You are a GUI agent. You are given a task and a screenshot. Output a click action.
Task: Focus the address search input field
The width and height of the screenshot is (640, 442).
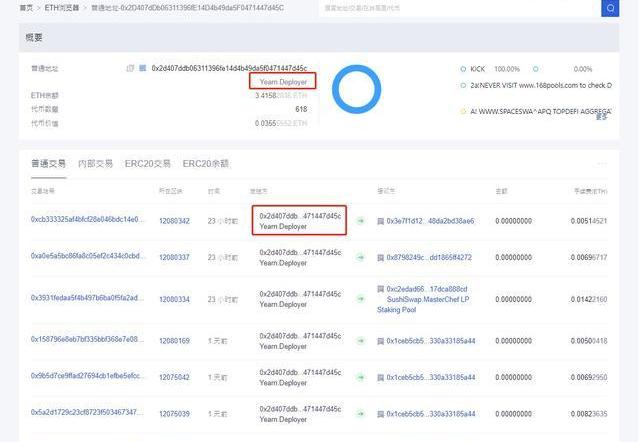click(460, 8)
